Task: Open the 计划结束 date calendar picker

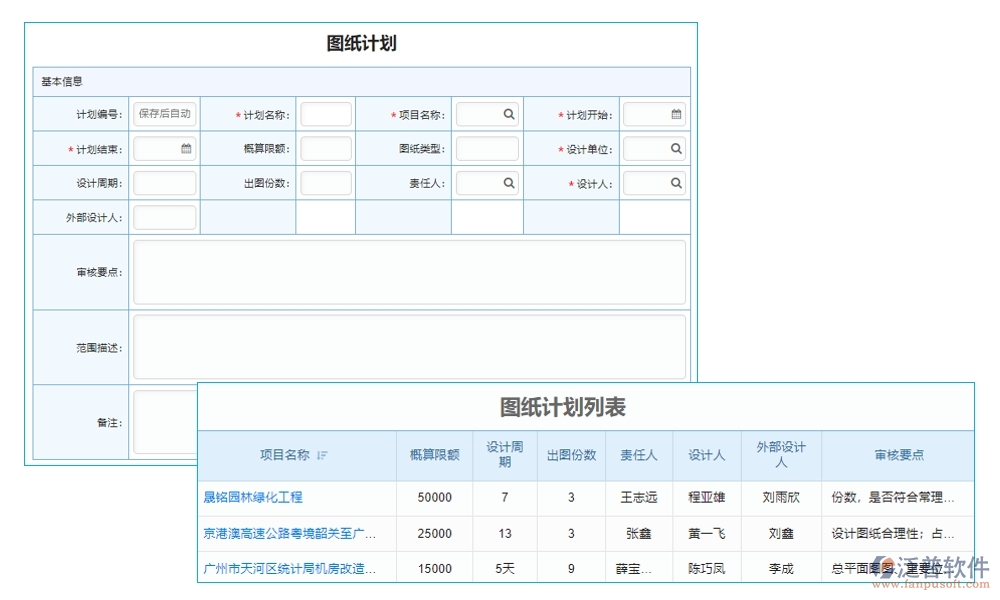Action: pyautogui.click(x=186, y=148)
